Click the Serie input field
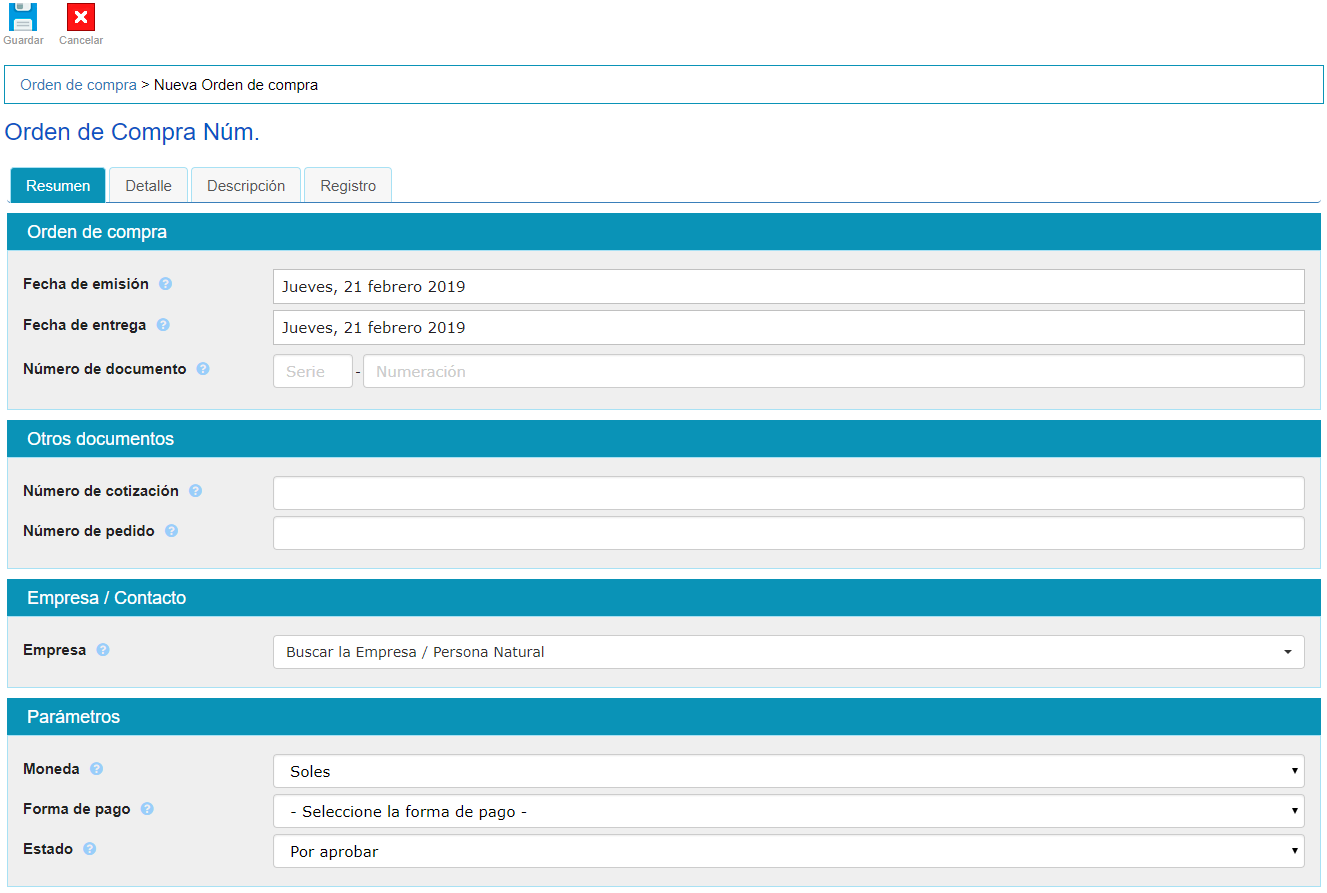Image resolution: width=1327 pixels, height=893 pixels. pos(312,371)
